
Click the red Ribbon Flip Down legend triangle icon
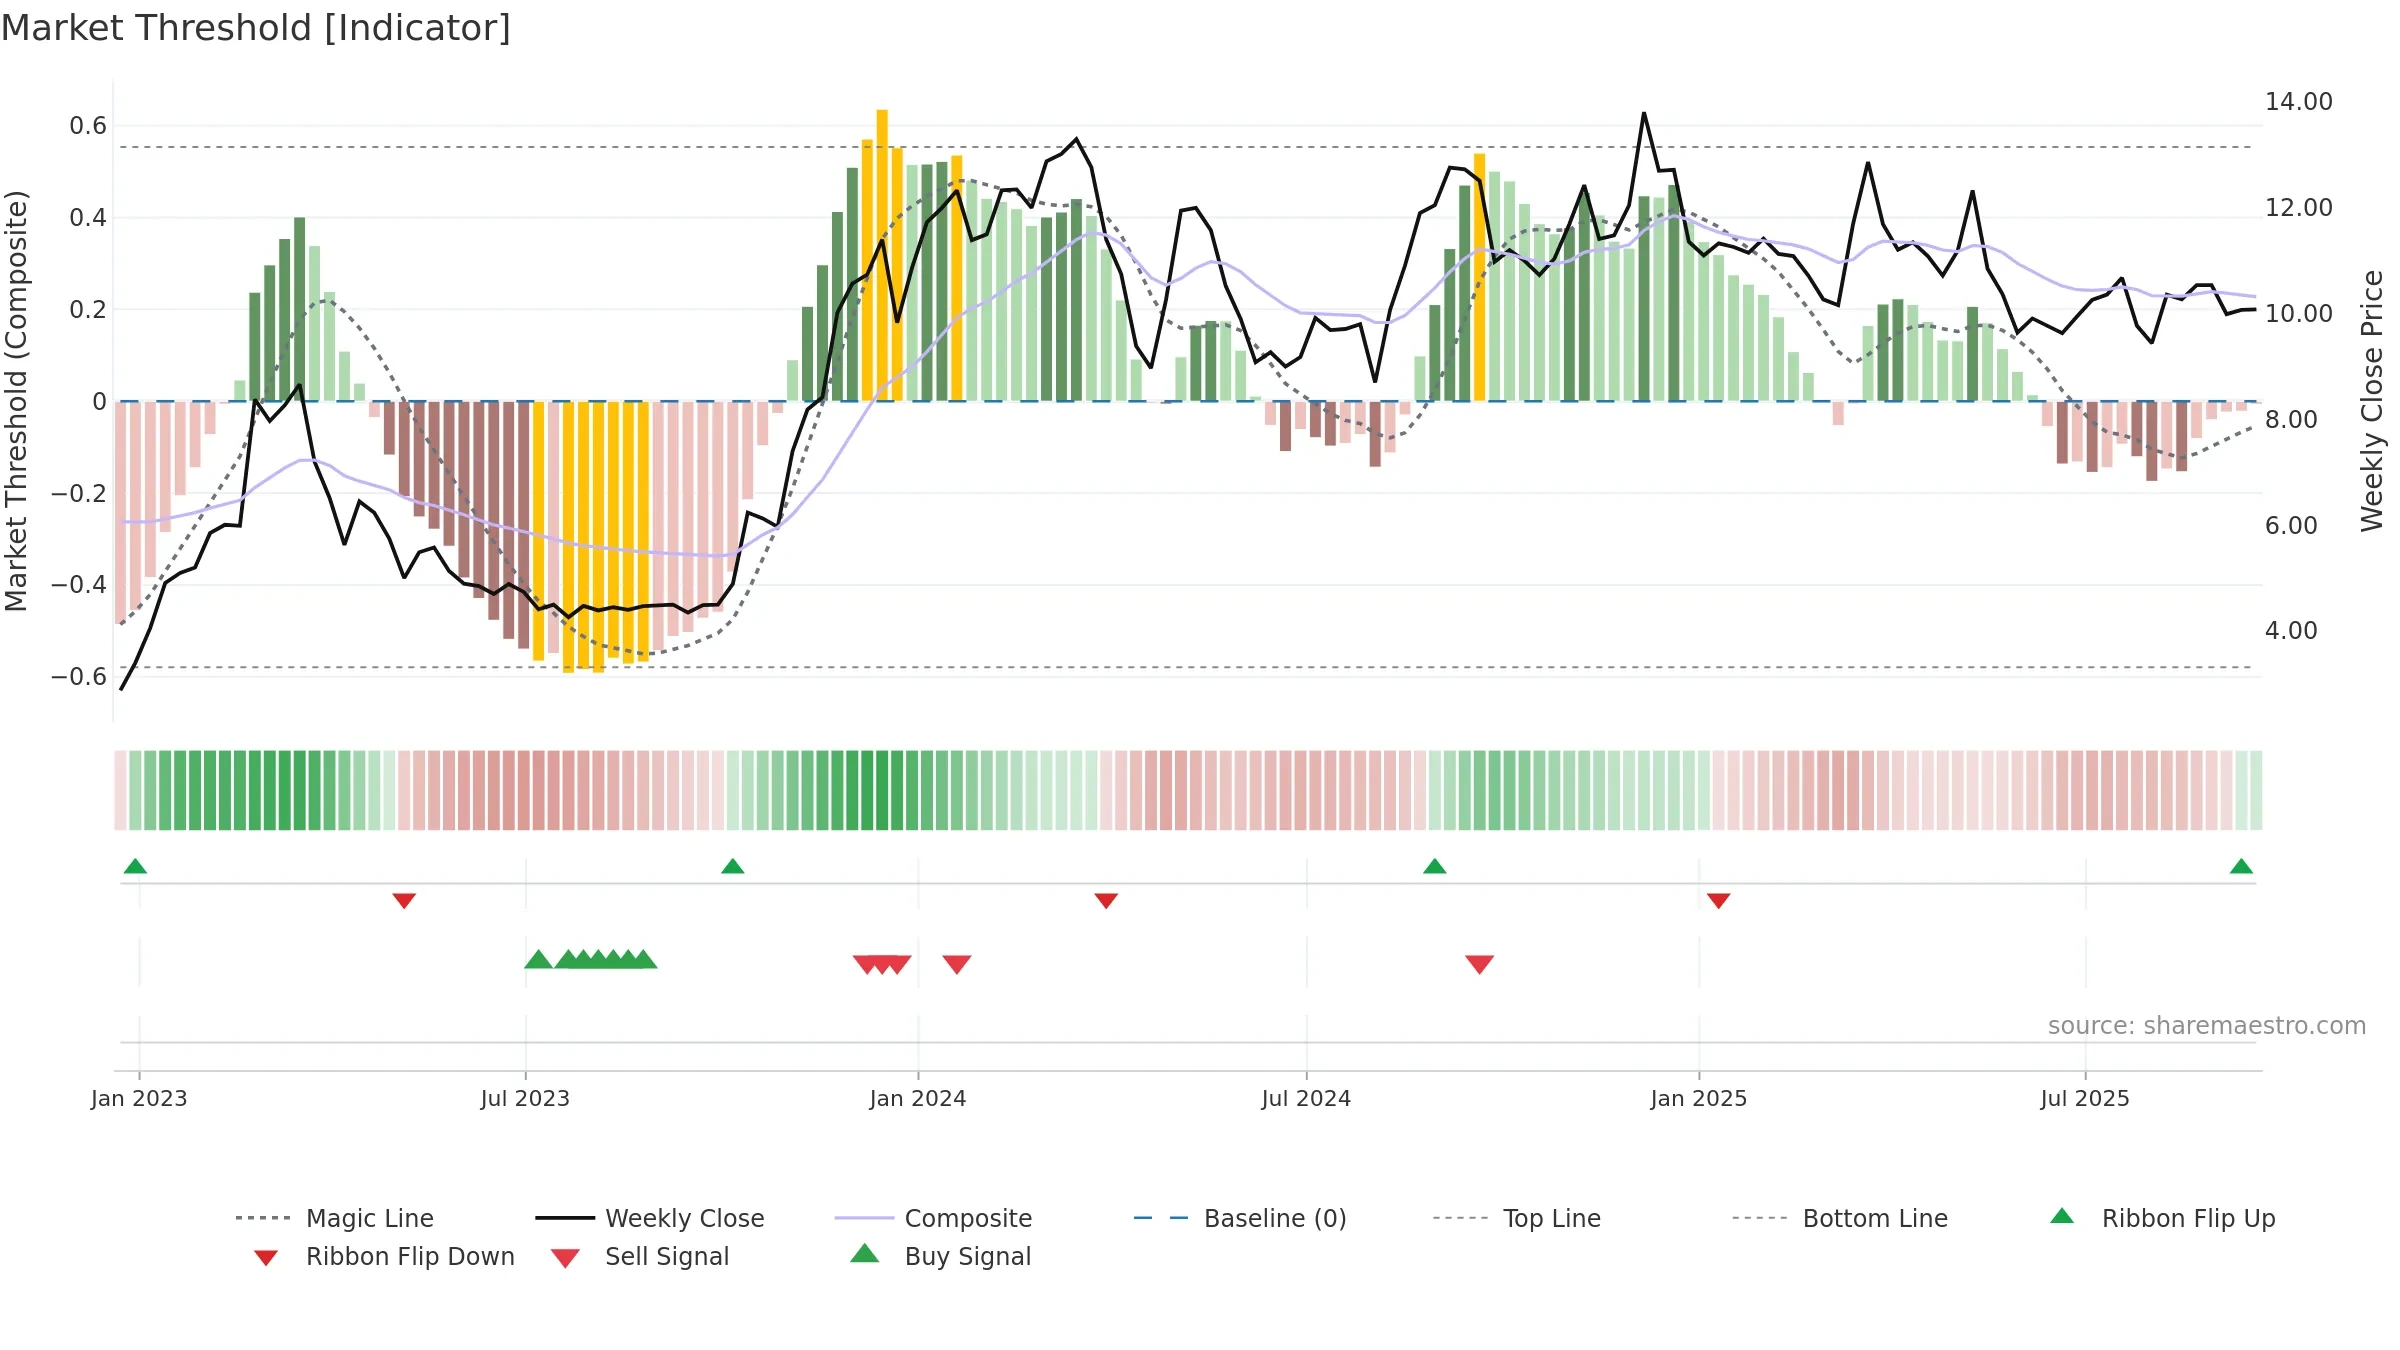click(266, 1258)
